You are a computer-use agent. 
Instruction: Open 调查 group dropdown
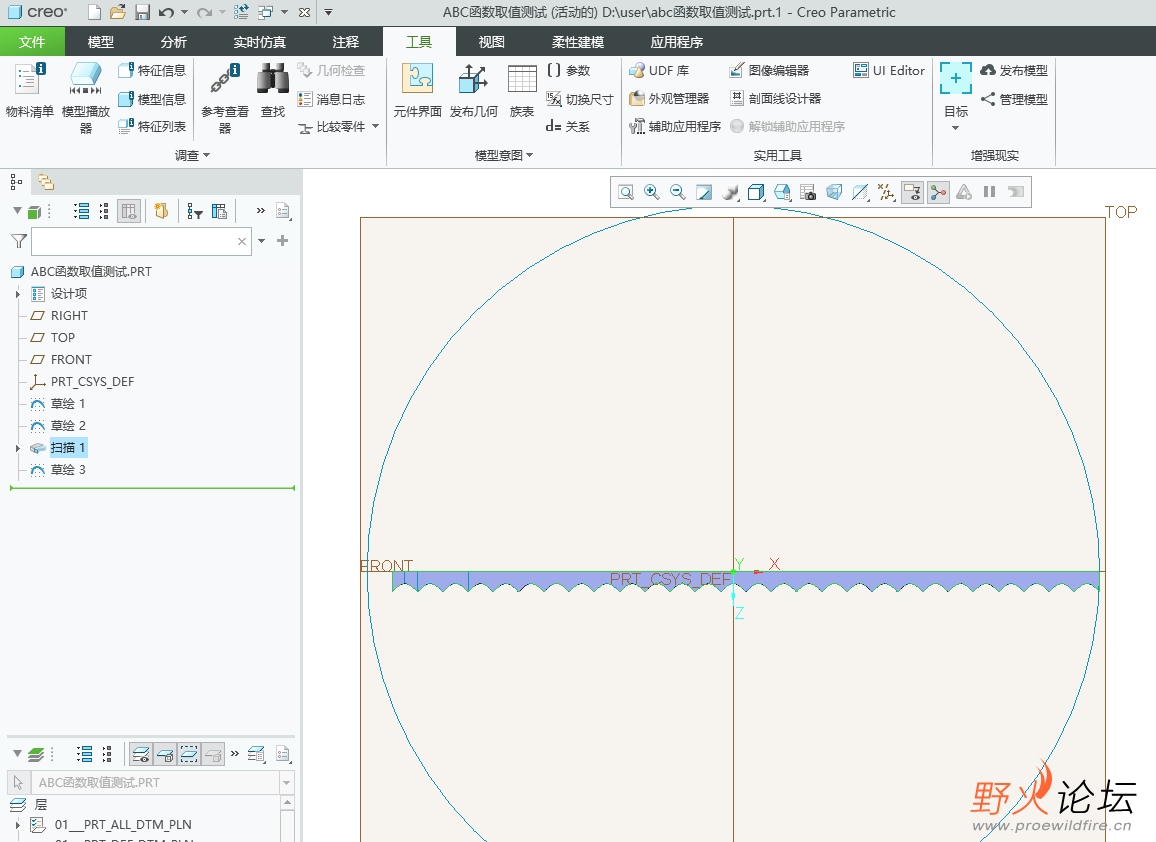pos(192,156)
